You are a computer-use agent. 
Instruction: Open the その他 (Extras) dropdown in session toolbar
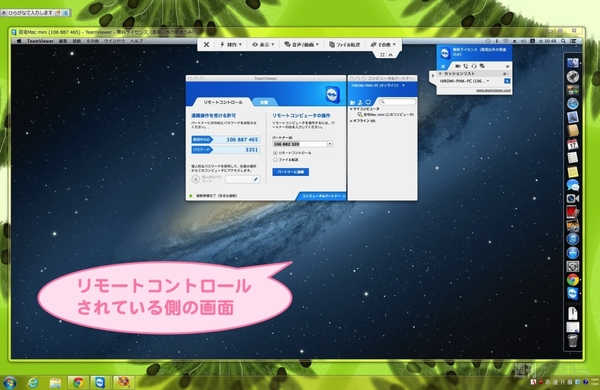pos(383,44)
